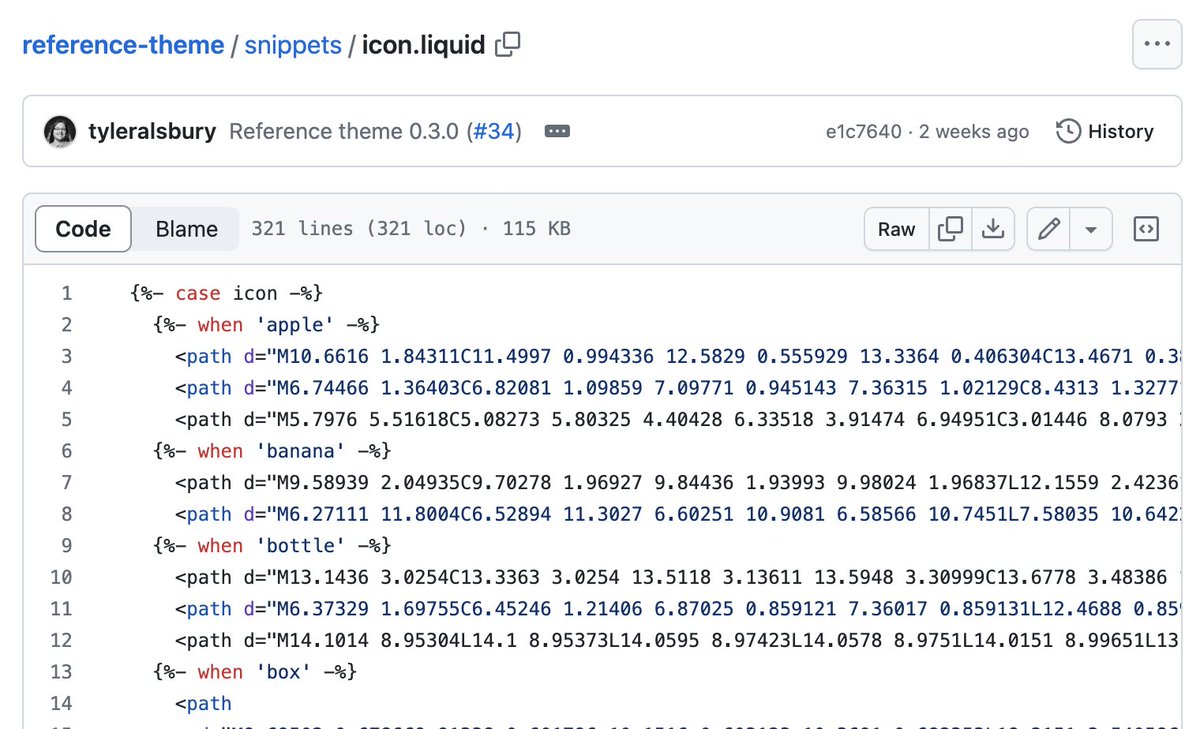This screenshot has width=1200, height=729.
Task: Select line number 1
Action: (x=66, y=293)
